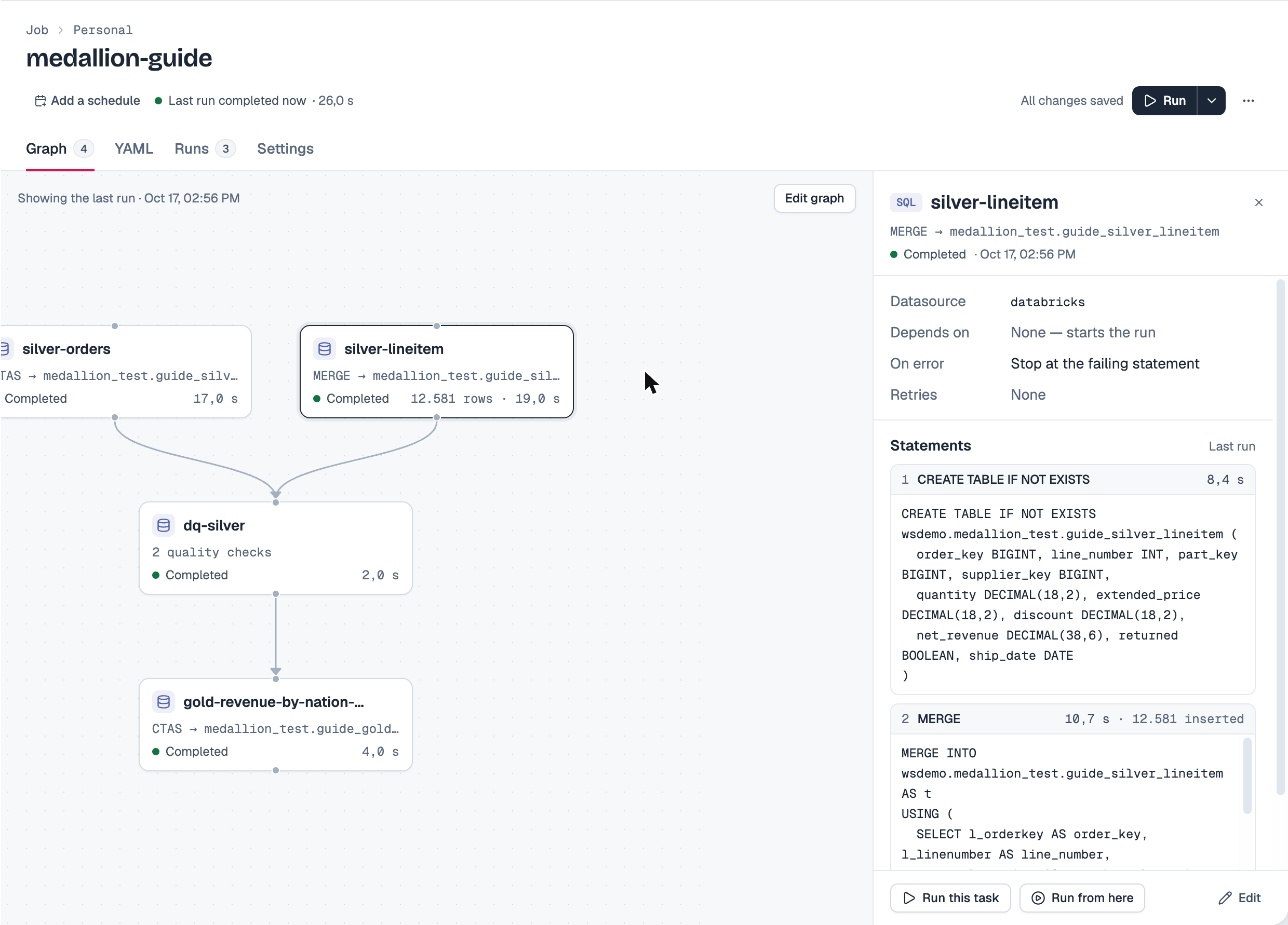Collapse the CREATE TABLE IF NOT EXISTS statement

(x=1073, y=480)
